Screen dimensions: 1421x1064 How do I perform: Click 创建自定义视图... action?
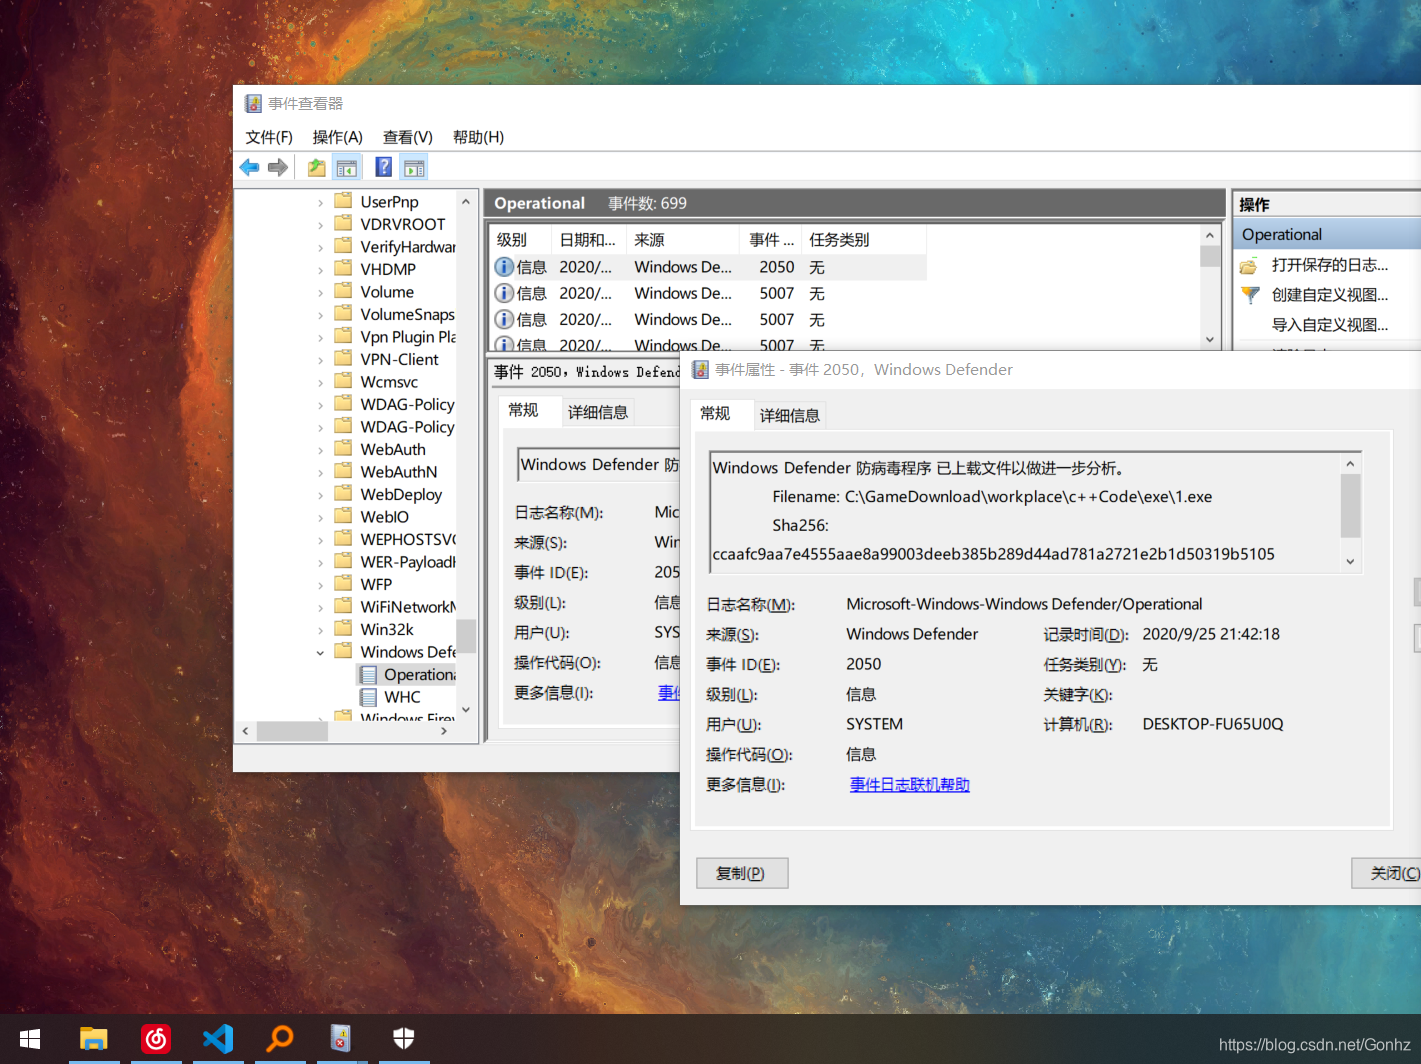click(1330, 295)
